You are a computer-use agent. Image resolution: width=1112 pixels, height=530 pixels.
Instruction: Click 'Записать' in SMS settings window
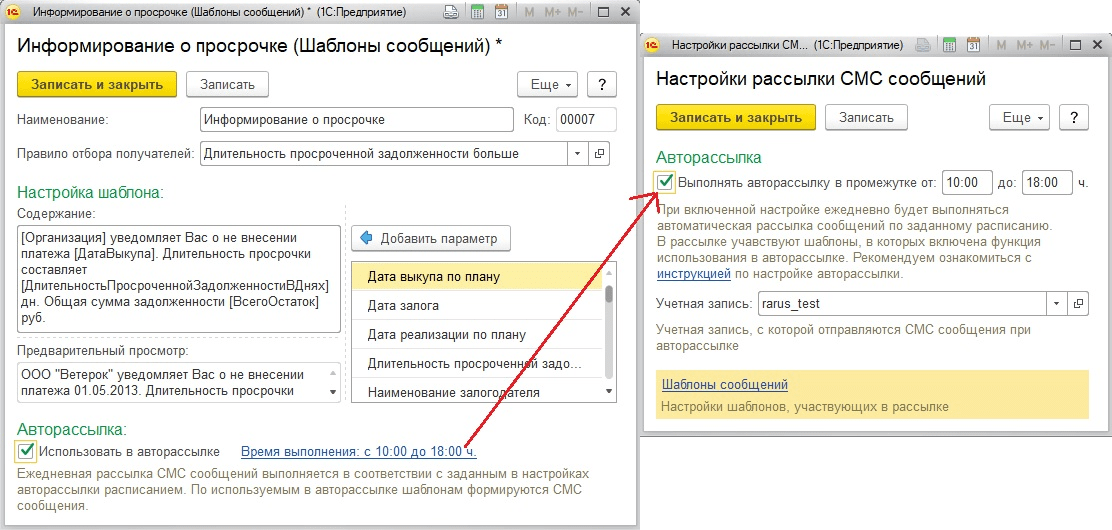tap(867, 118)
